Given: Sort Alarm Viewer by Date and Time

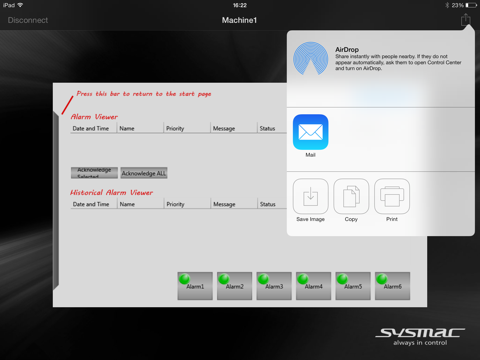Looking at the screenshot, I should [x=93, y=128].
